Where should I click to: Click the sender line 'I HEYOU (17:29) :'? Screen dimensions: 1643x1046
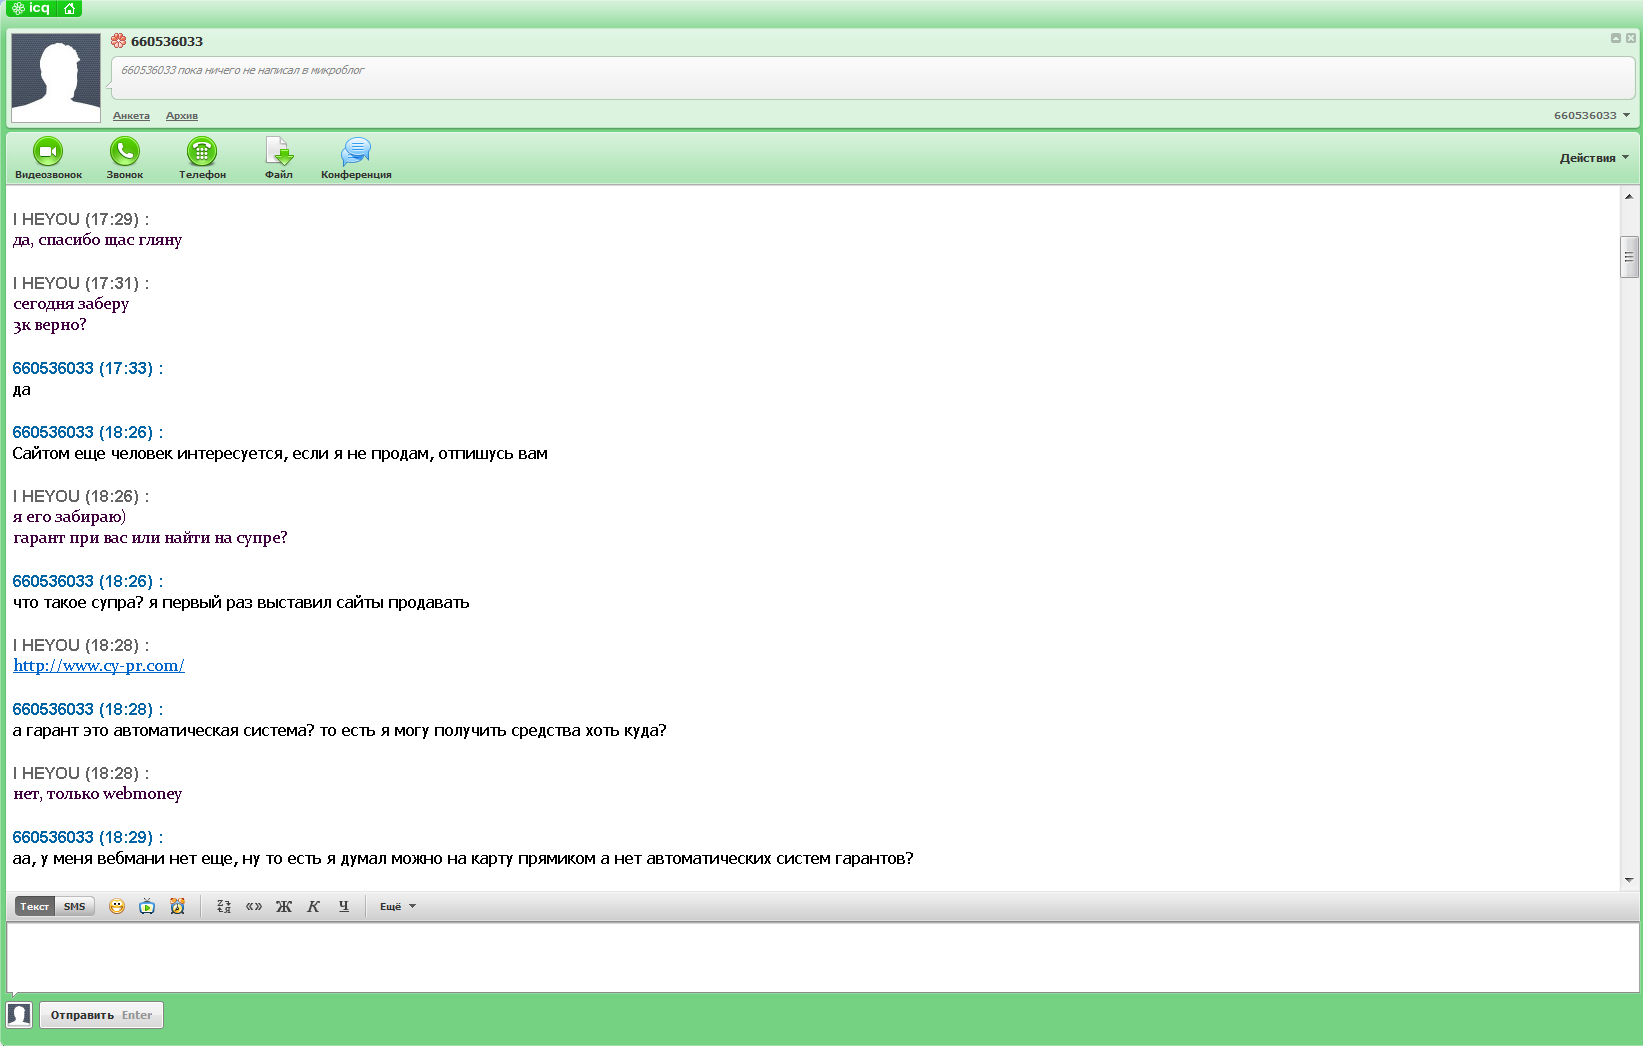coord(81,219)
